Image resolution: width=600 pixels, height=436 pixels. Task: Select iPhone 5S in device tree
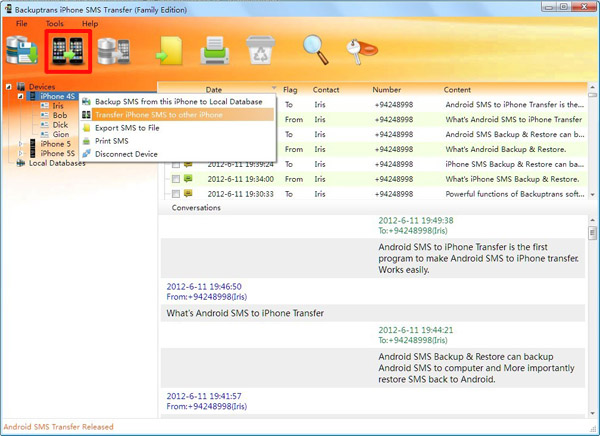point(57,153)
